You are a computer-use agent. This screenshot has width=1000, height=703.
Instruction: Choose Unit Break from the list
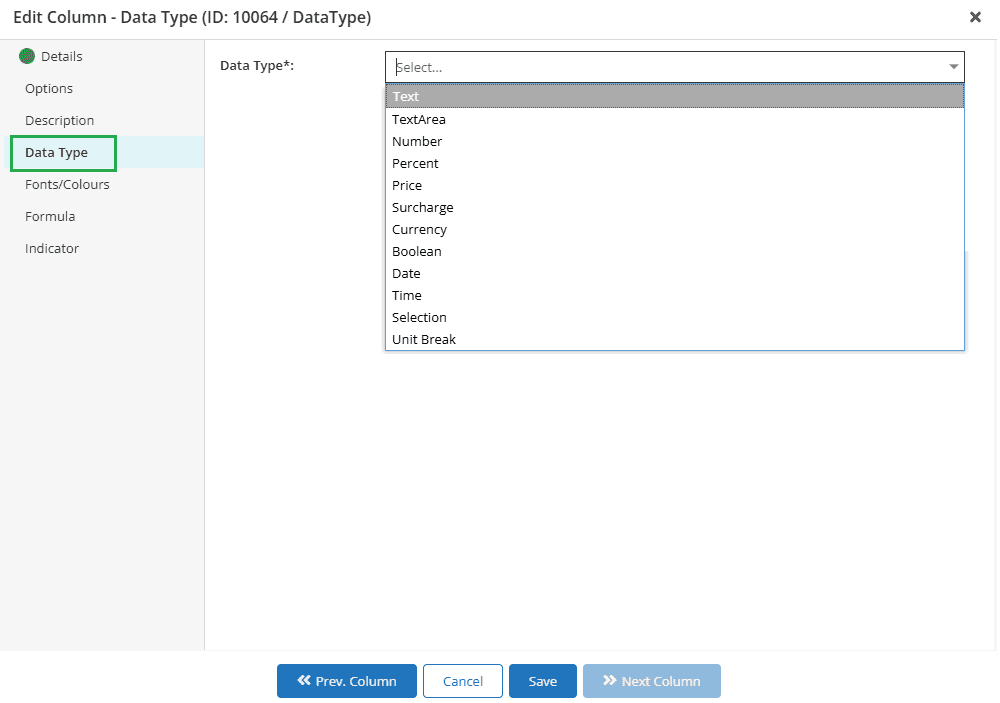[675, 339]
